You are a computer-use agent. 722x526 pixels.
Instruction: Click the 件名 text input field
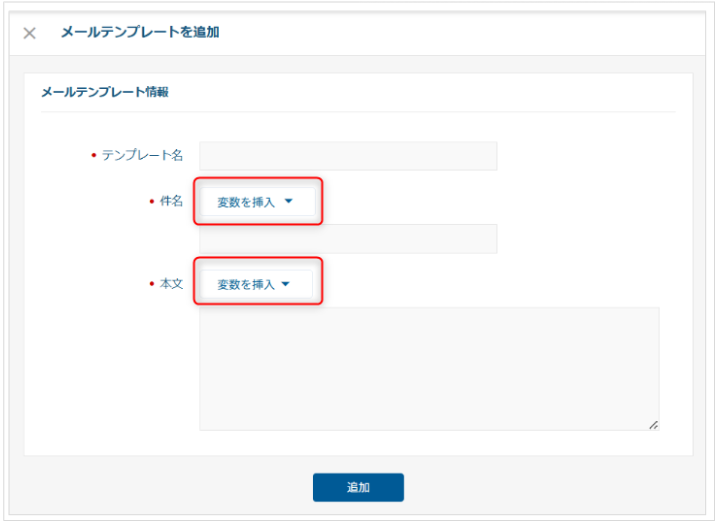(347, 239)
